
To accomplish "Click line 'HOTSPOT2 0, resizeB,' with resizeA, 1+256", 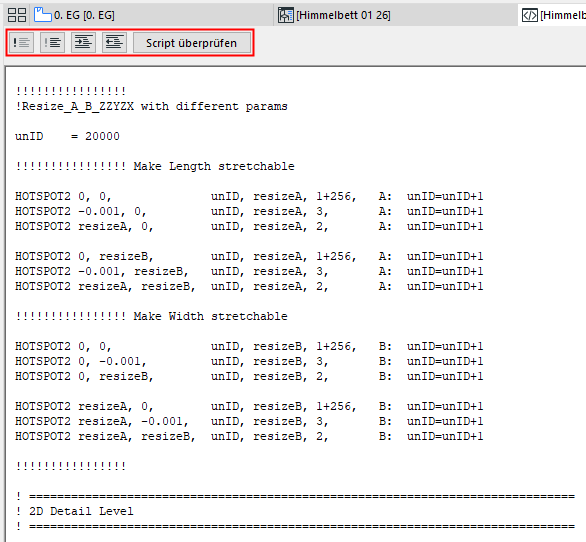I will coord(249,256).
